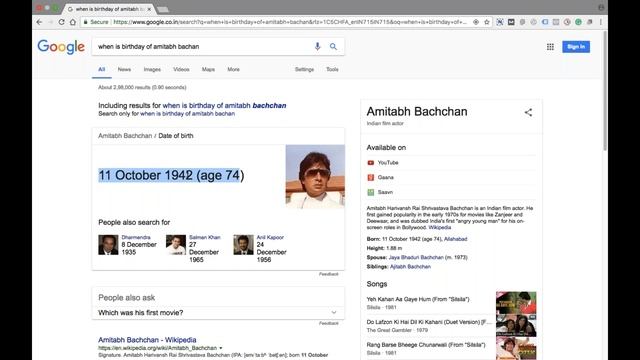Image resolution: width=640 pixels, height=360 pixels.
Task: Click the 'Yeh Kahan Aa Gaye Hum' song thumbnail
Action: point(516,302)
